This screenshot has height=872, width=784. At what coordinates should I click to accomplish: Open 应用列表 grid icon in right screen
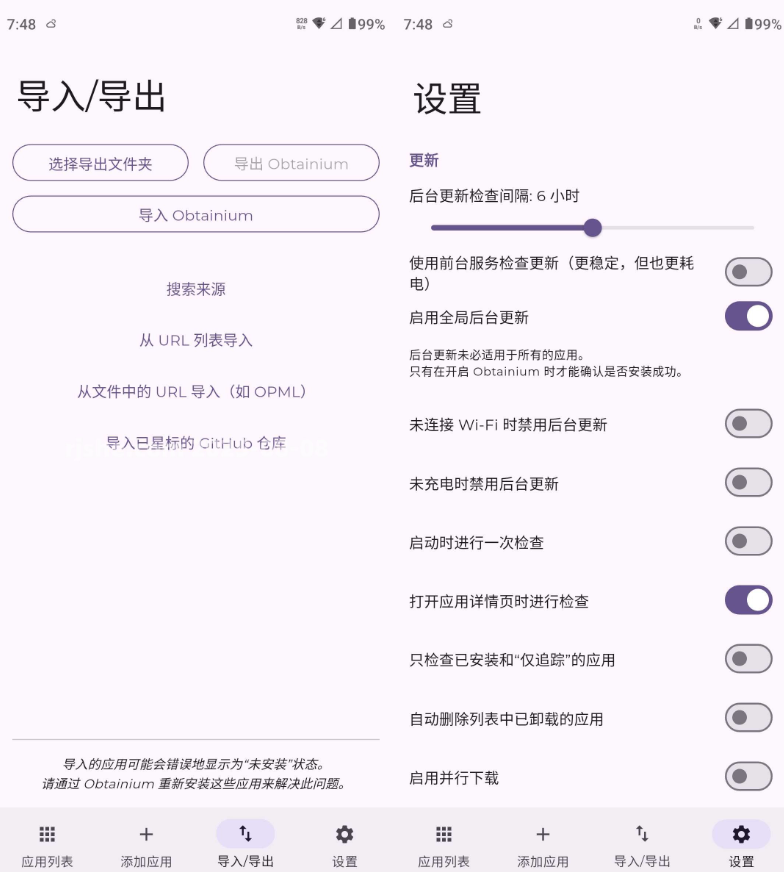click(x=444, y=834)
